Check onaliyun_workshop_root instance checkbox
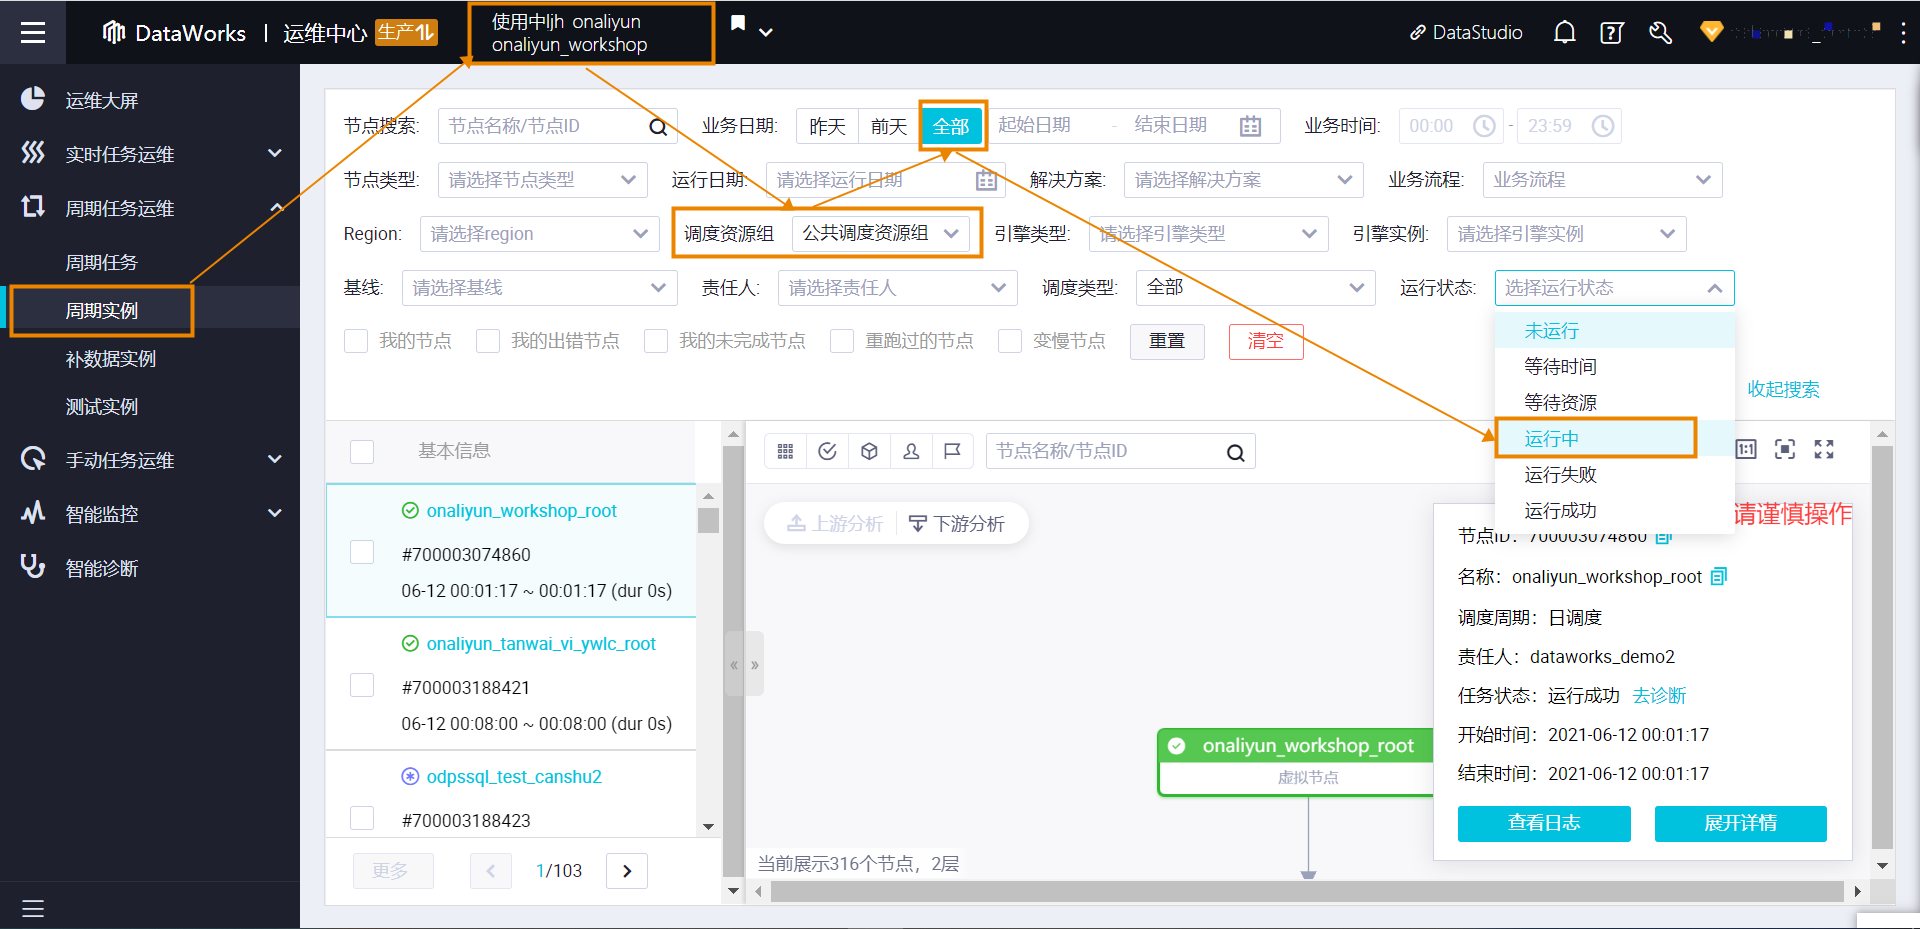The image size is (1920, 929). tap(362, 552)
